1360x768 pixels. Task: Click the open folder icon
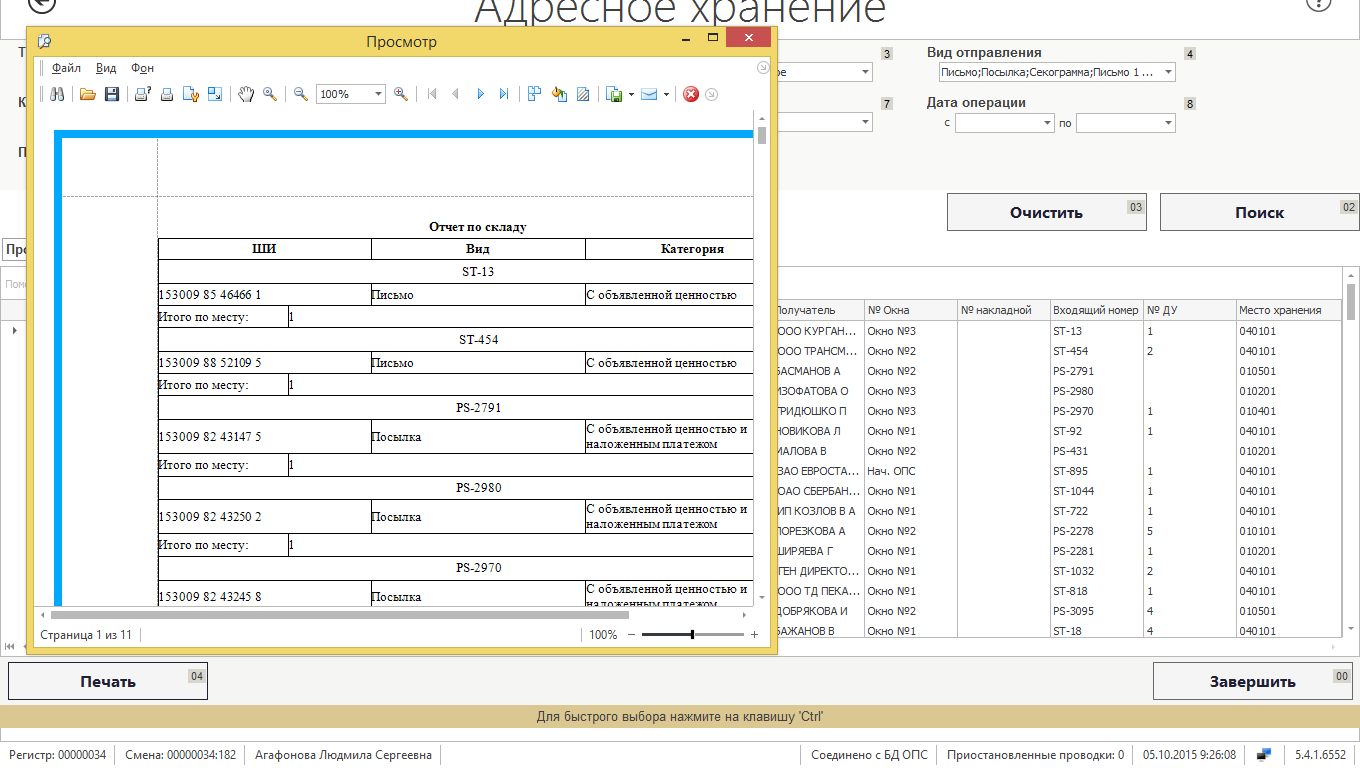pyautogui.click(x=87, y=94)
